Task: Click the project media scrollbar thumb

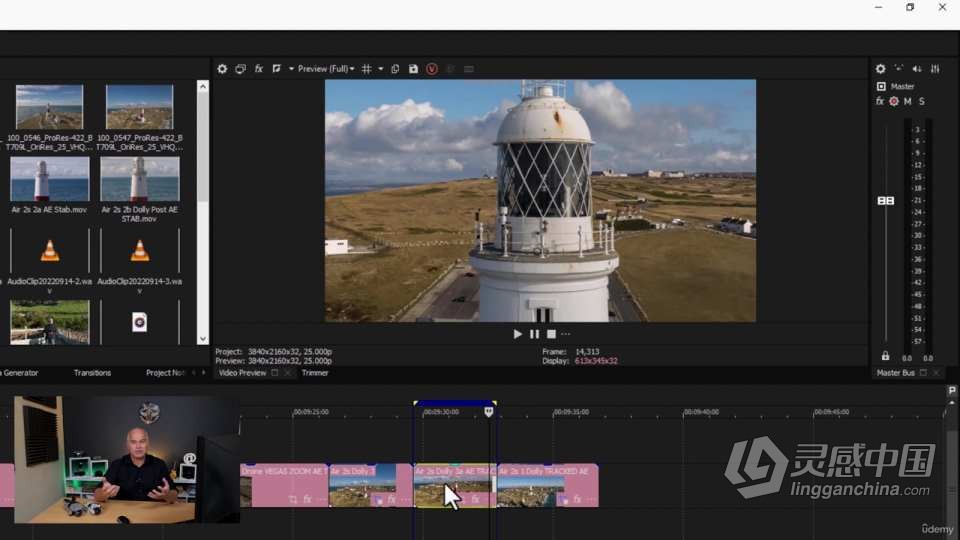Action: (x=203, y=147)
